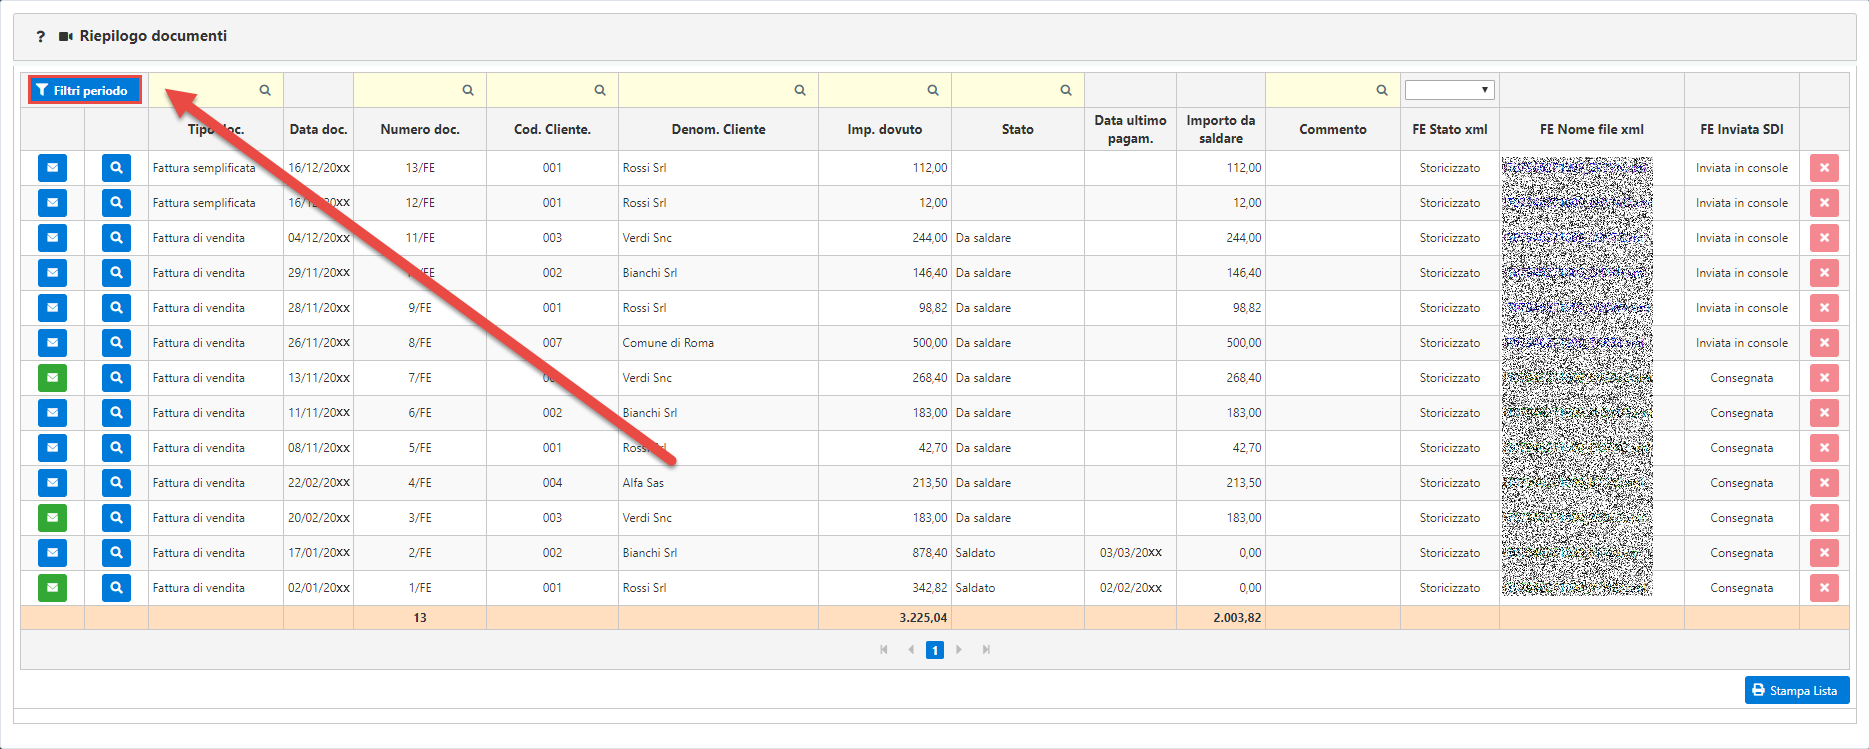Email the Comune di Roma invoice 8/FE
The image size is (1869, 749).
pos(52,343)
